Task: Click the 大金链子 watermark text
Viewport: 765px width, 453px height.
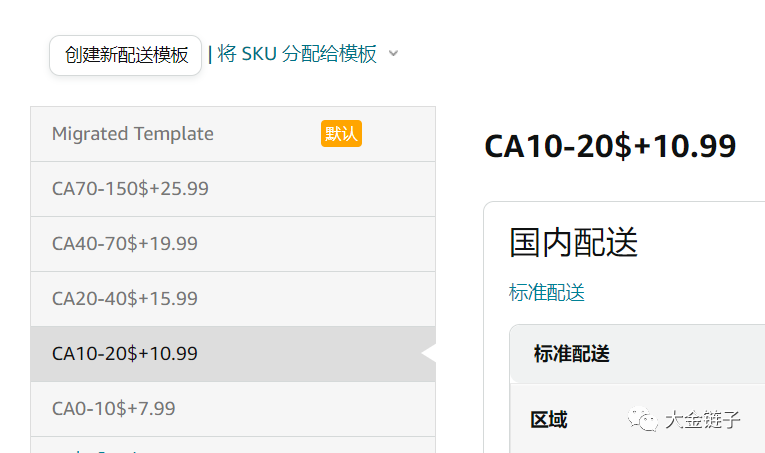Action: 703,419
